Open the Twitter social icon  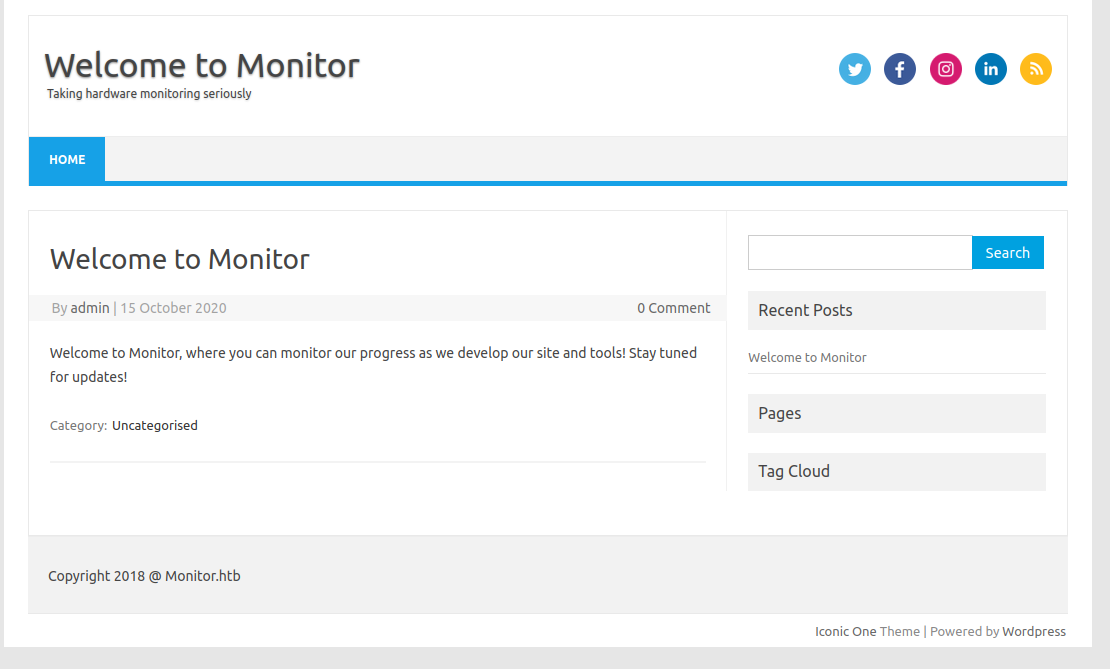point(854,69)
